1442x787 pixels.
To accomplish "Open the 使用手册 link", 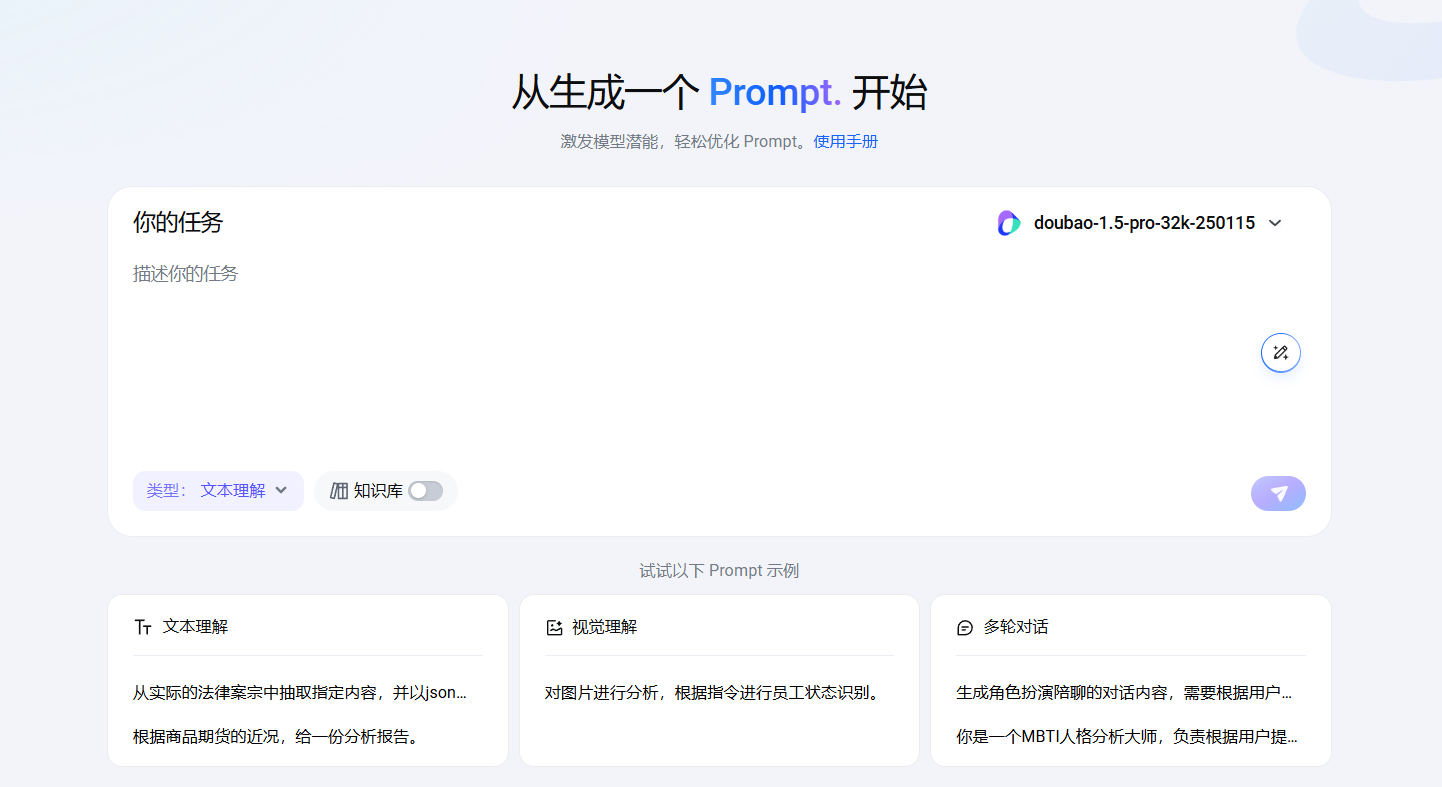I will pyautogui.click(x=846, y=142).
